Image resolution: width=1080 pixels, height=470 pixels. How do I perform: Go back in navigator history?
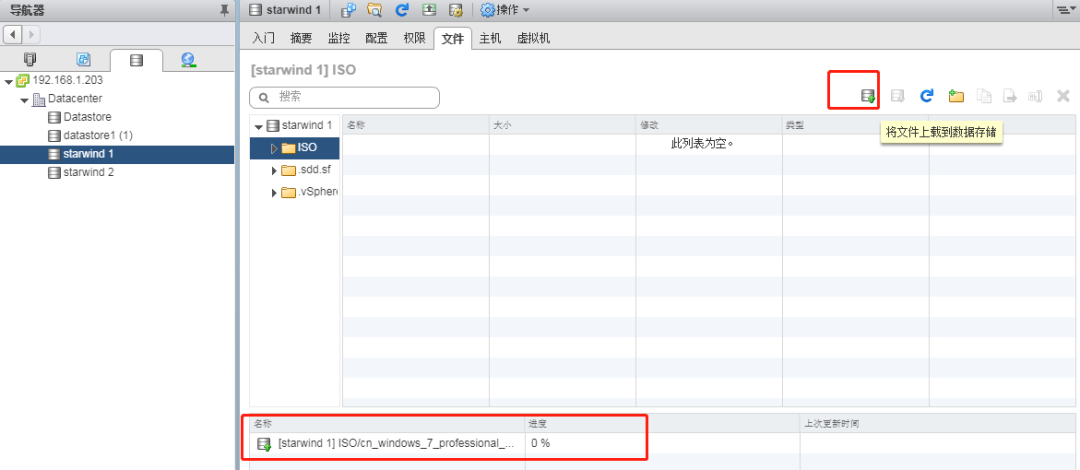pos(14,34)
